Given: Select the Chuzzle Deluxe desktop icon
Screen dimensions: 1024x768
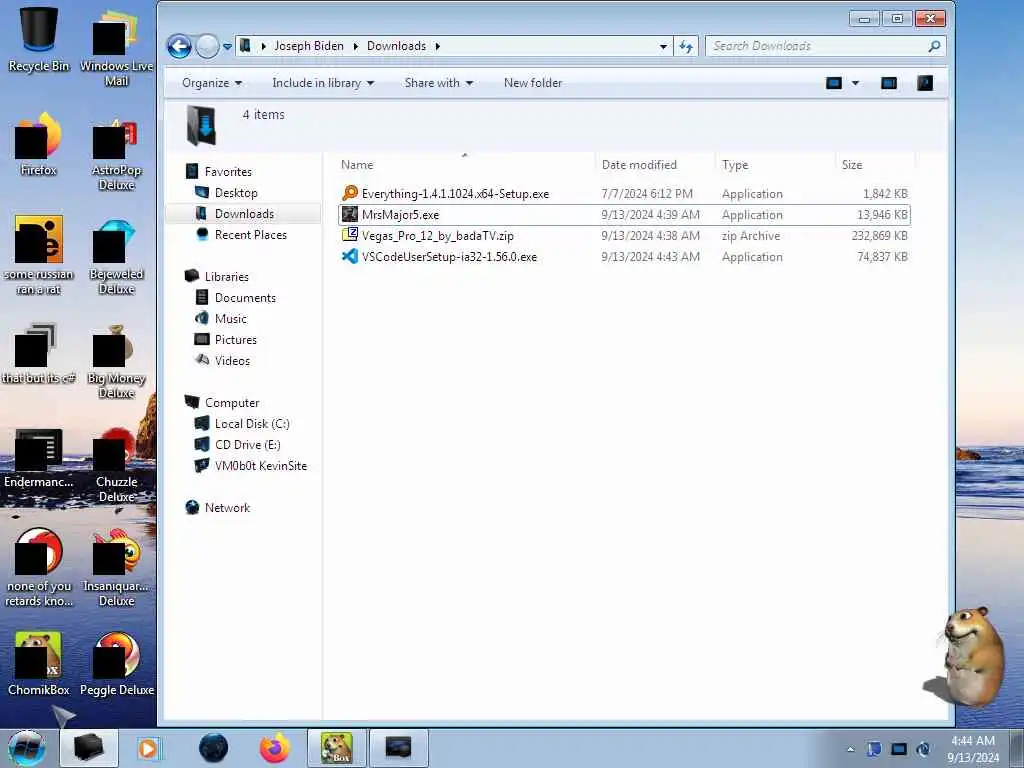Looking at the screenshot, I should tap(116, 464).
